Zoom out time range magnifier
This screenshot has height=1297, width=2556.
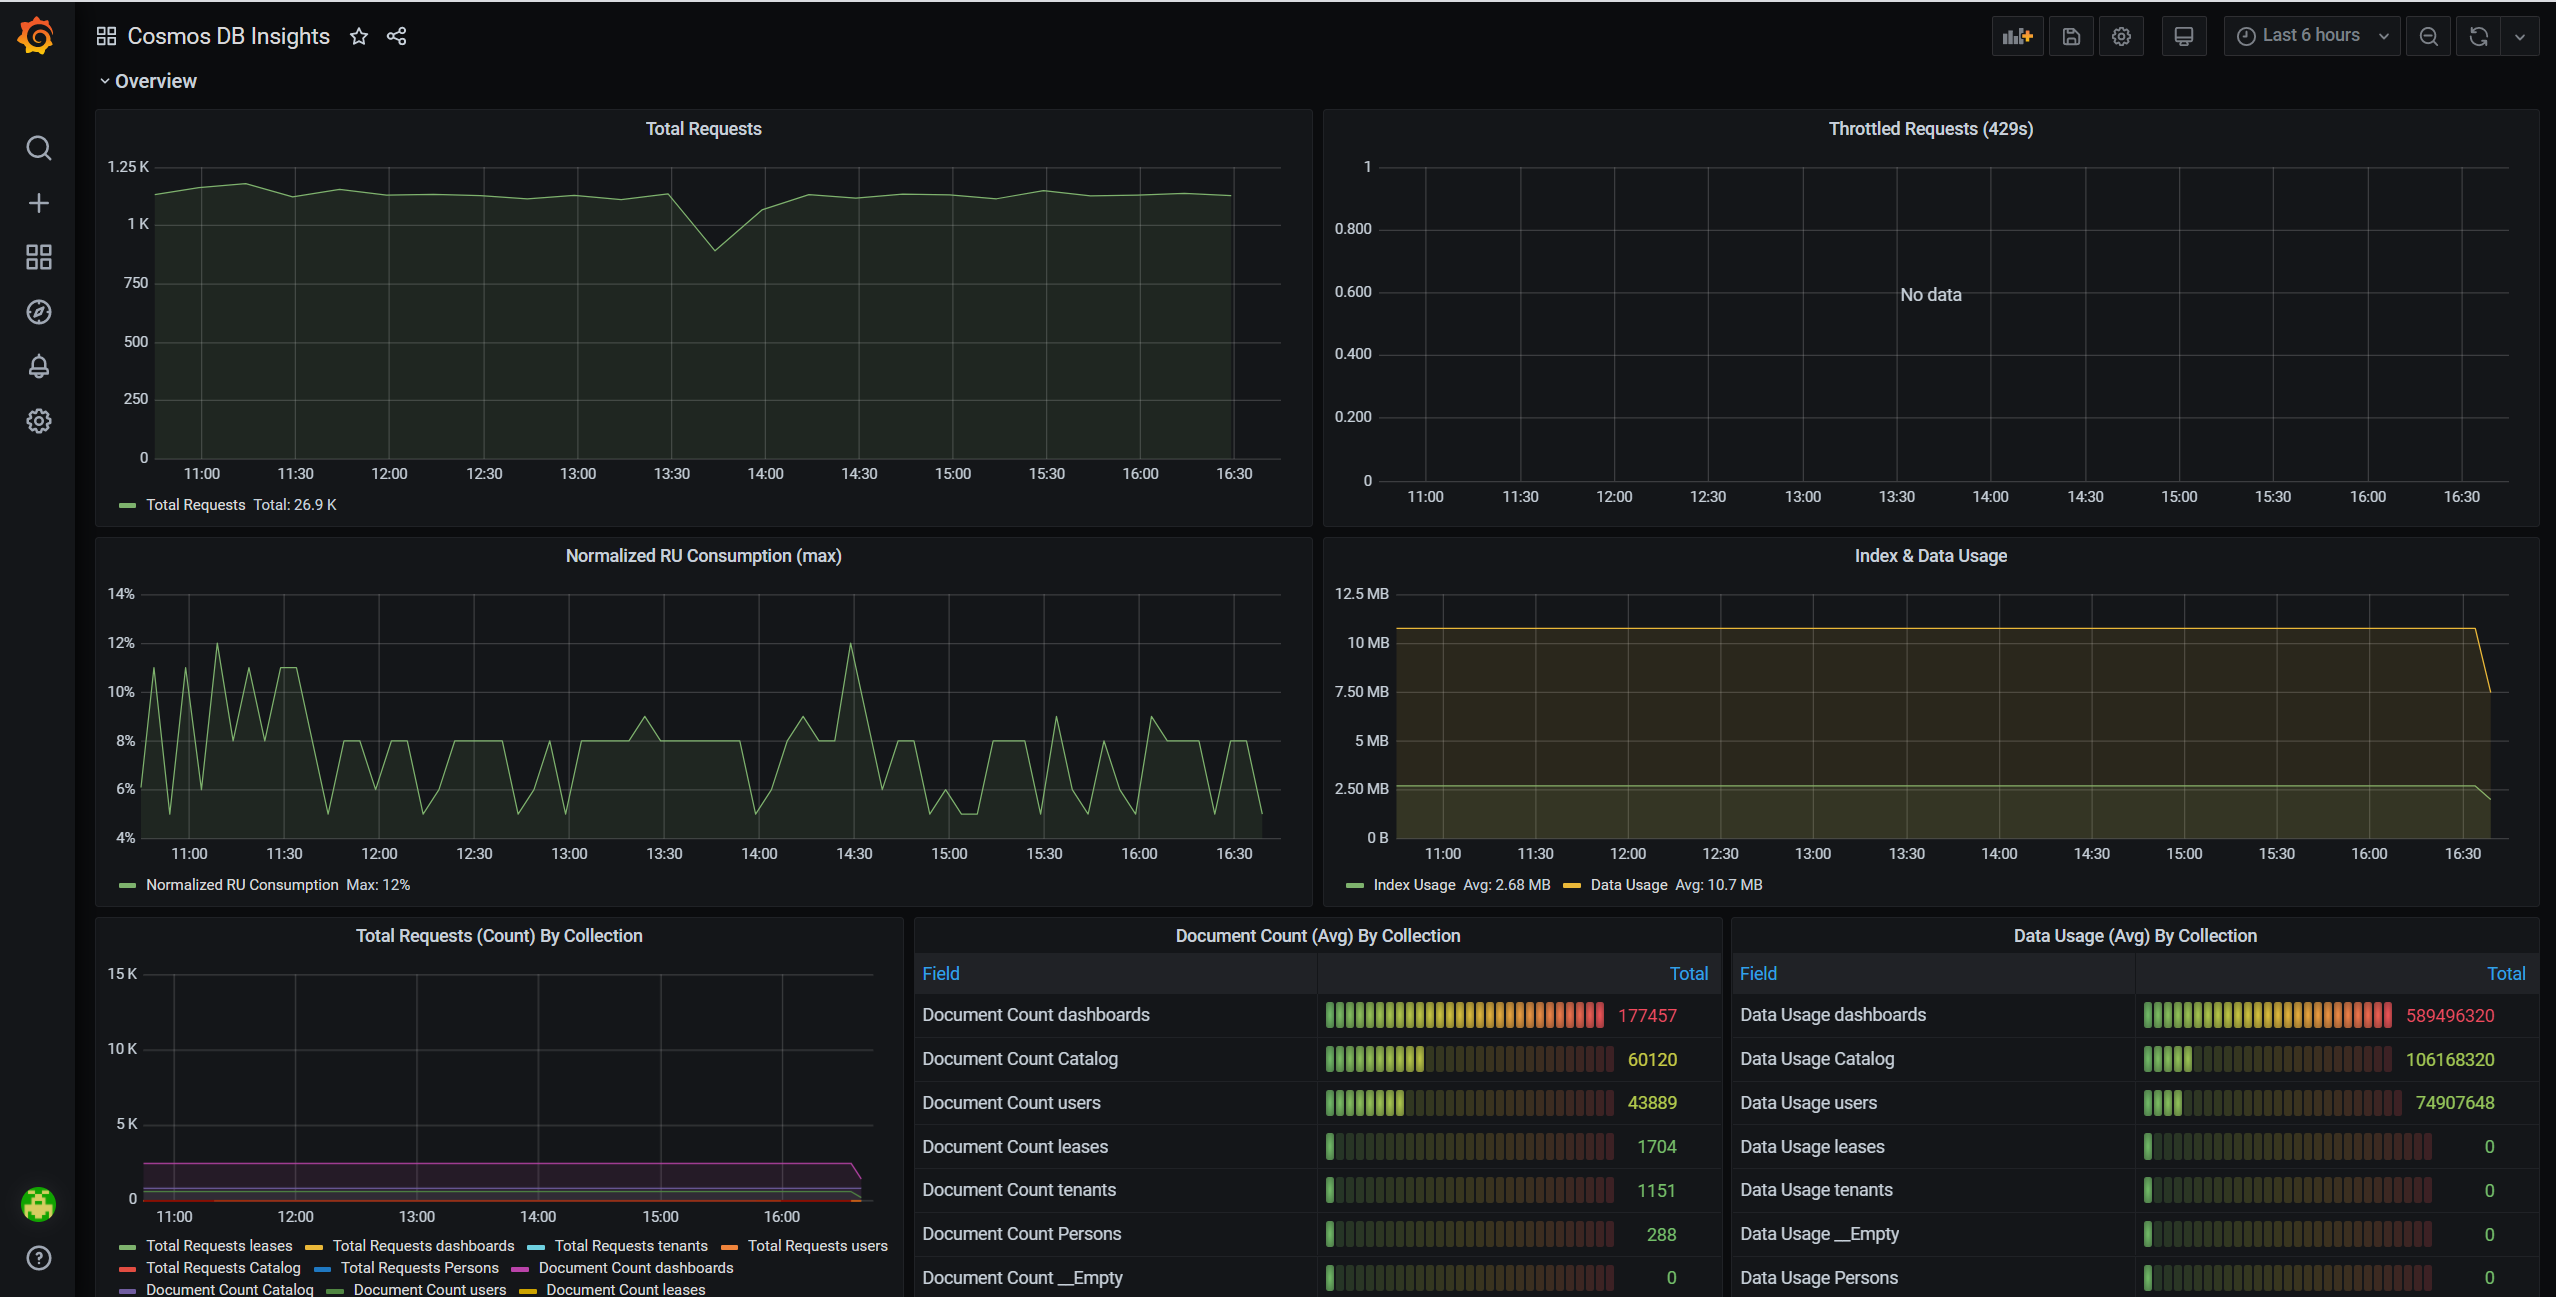pyautogui.click(x=2428, y=36)
